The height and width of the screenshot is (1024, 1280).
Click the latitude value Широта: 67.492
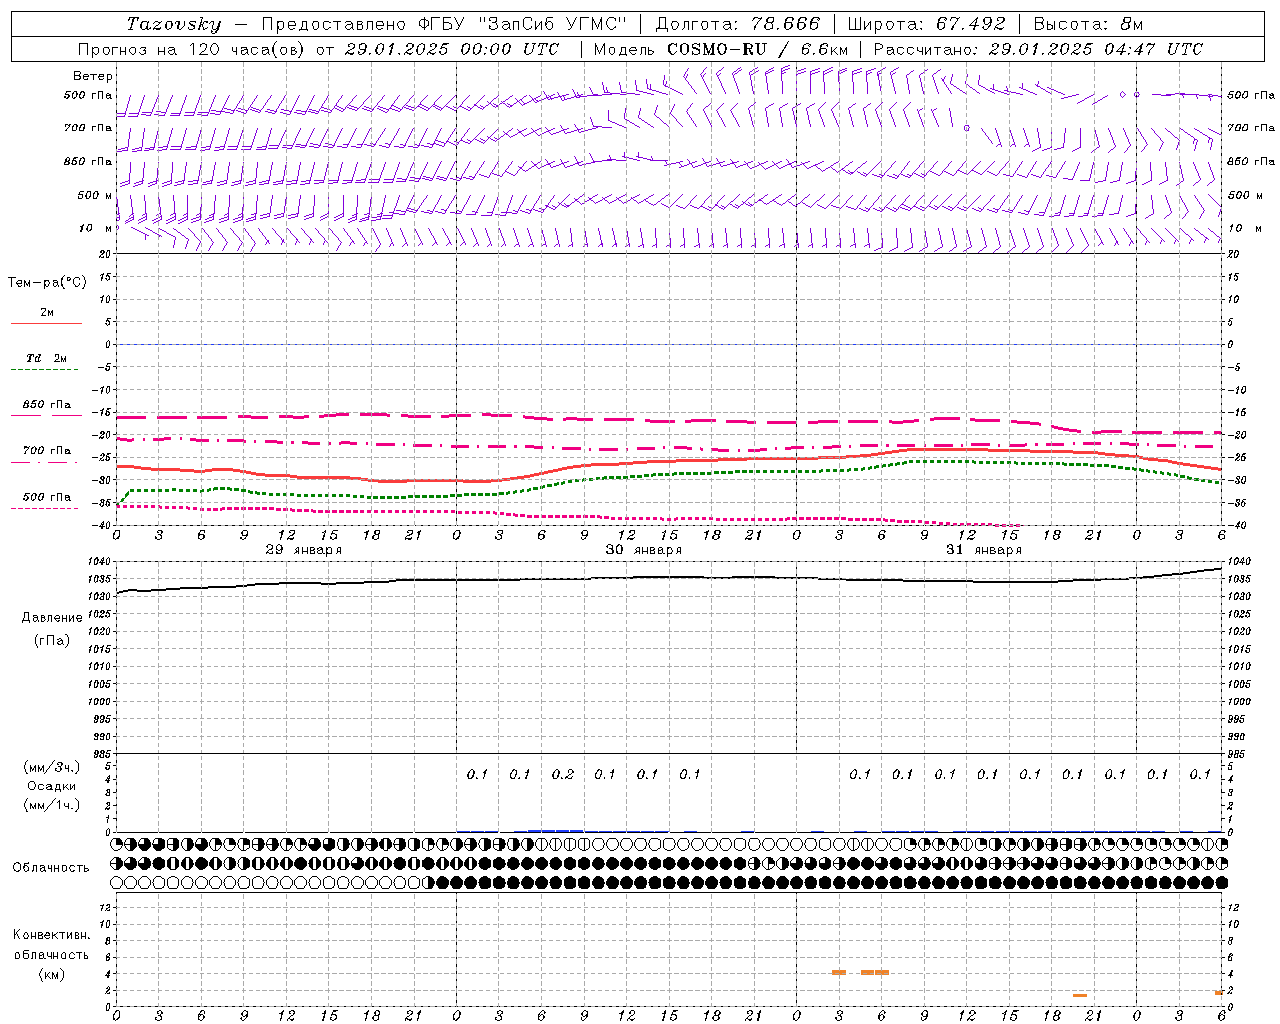(926, 24)
